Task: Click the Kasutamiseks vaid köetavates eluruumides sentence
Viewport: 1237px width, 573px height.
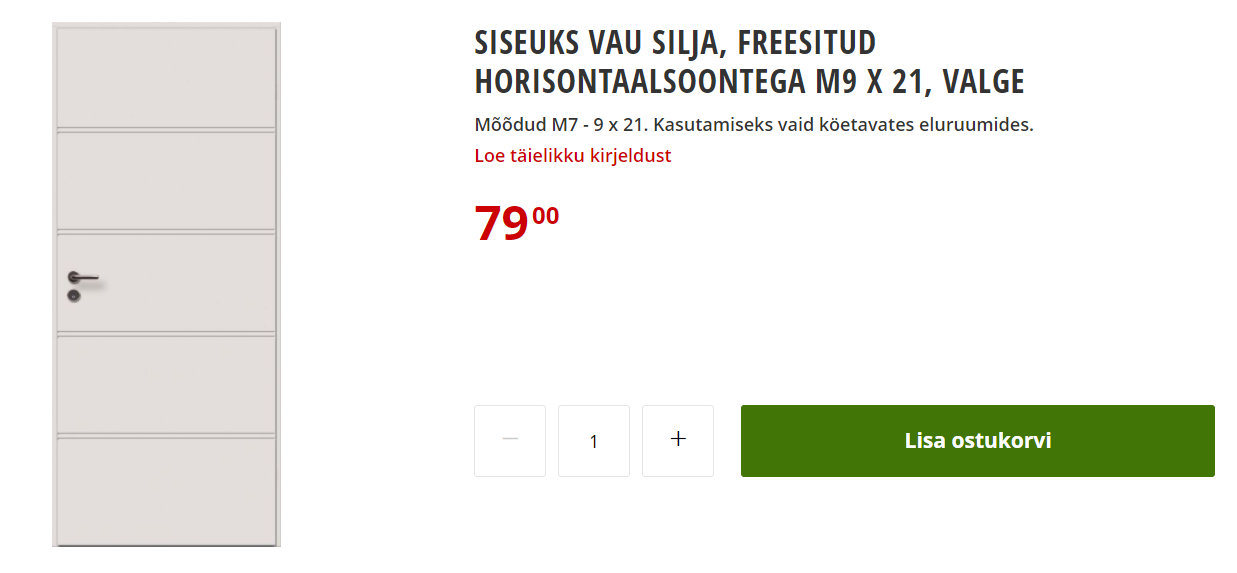Action: 843,126
